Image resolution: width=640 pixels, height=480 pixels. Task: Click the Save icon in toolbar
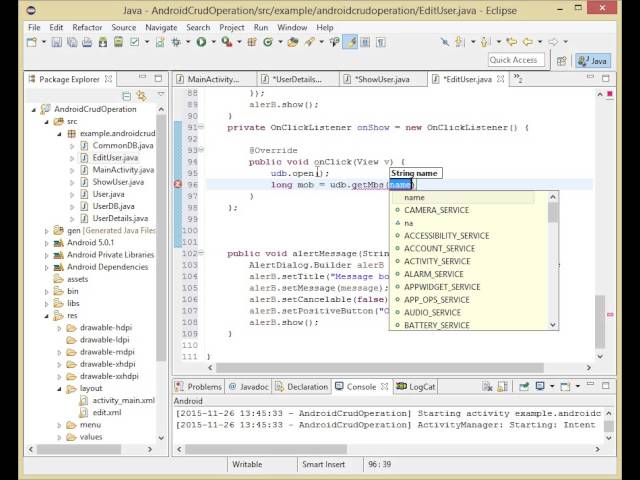56,42
